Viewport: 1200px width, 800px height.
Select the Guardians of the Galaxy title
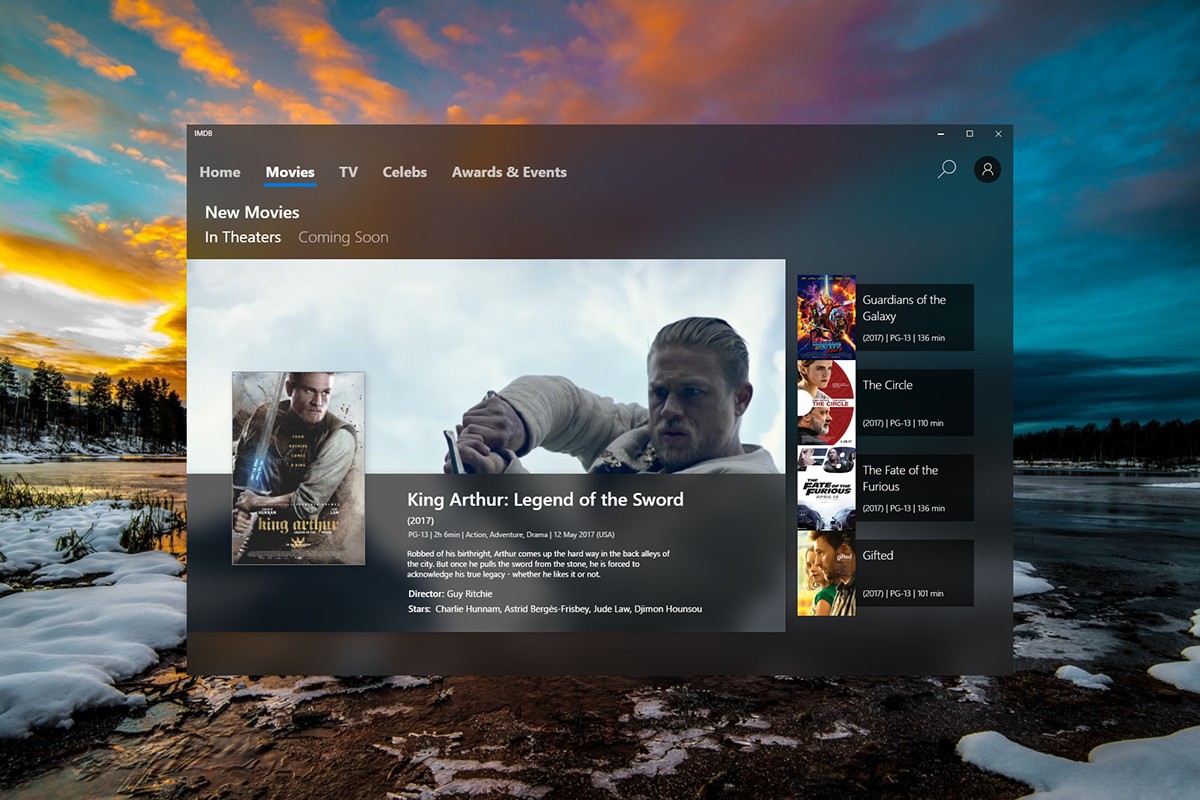[904, 308]
